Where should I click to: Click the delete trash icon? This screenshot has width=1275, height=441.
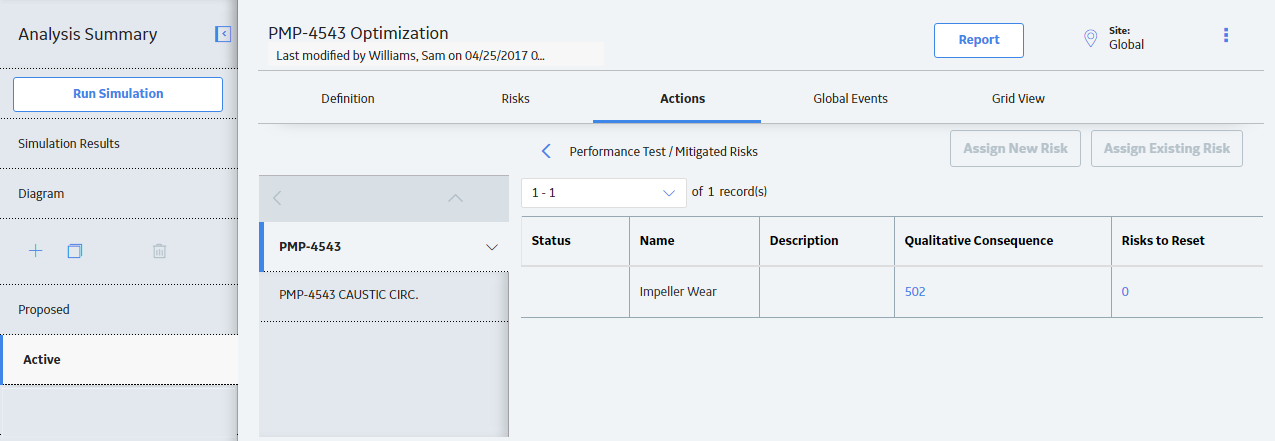(x=159, y=251)
